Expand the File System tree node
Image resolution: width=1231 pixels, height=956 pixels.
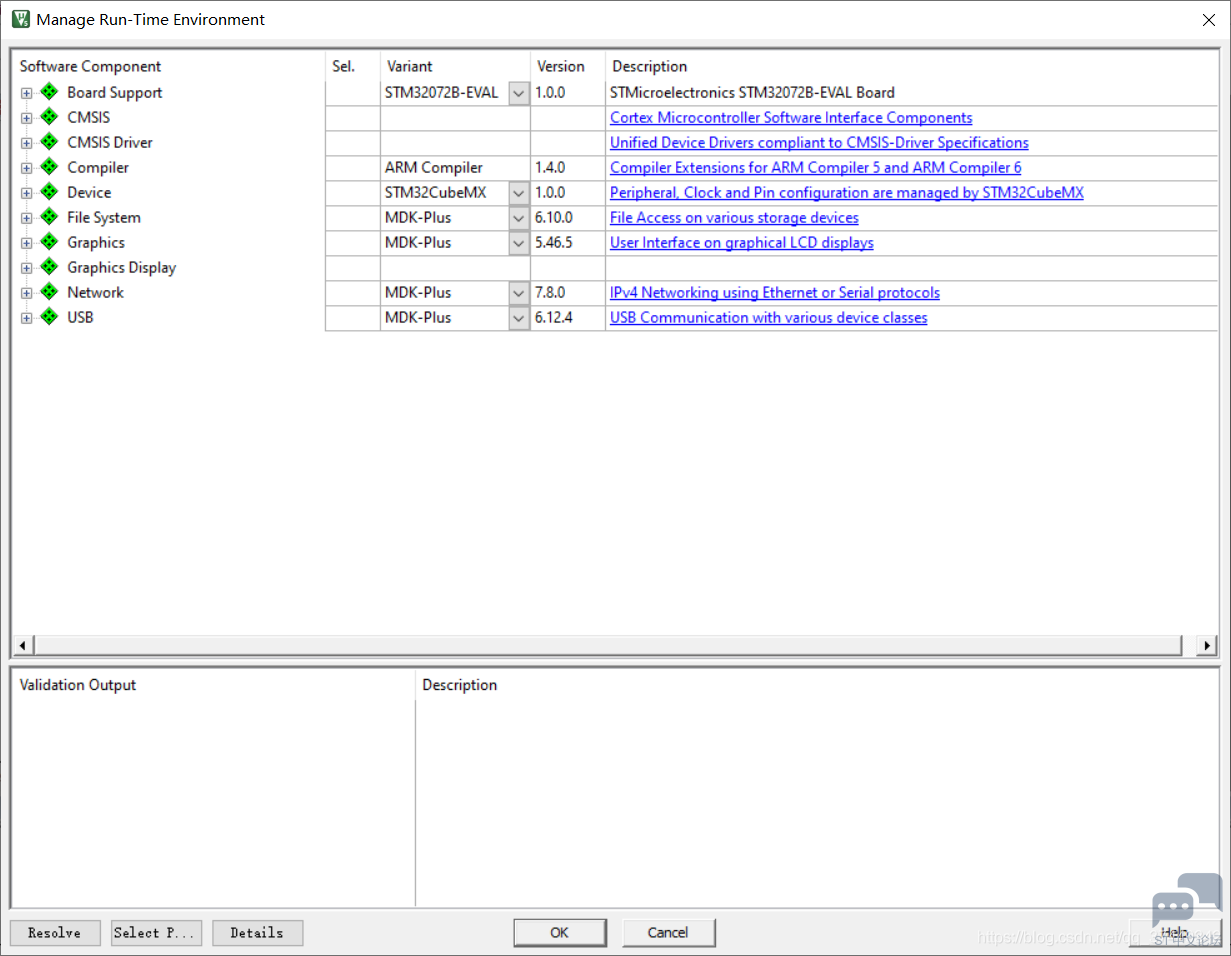(27, 218)
